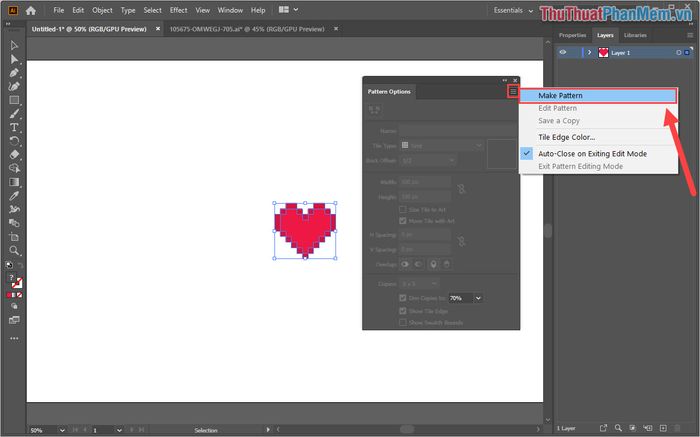Toggle the Dim Copies to checkbox
This screenshot has width=700, height=437.
[x=403, y=298]
